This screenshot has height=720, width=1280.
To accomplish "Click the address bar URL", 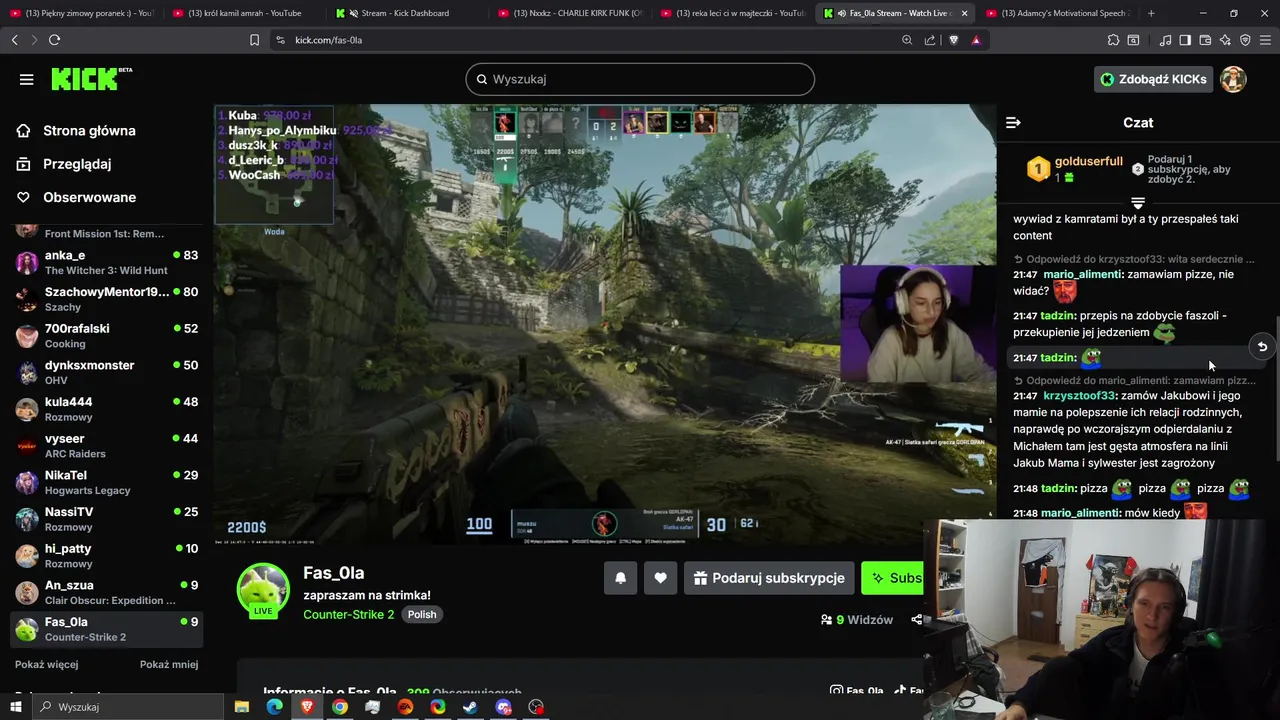I will [x=328, y=40].
